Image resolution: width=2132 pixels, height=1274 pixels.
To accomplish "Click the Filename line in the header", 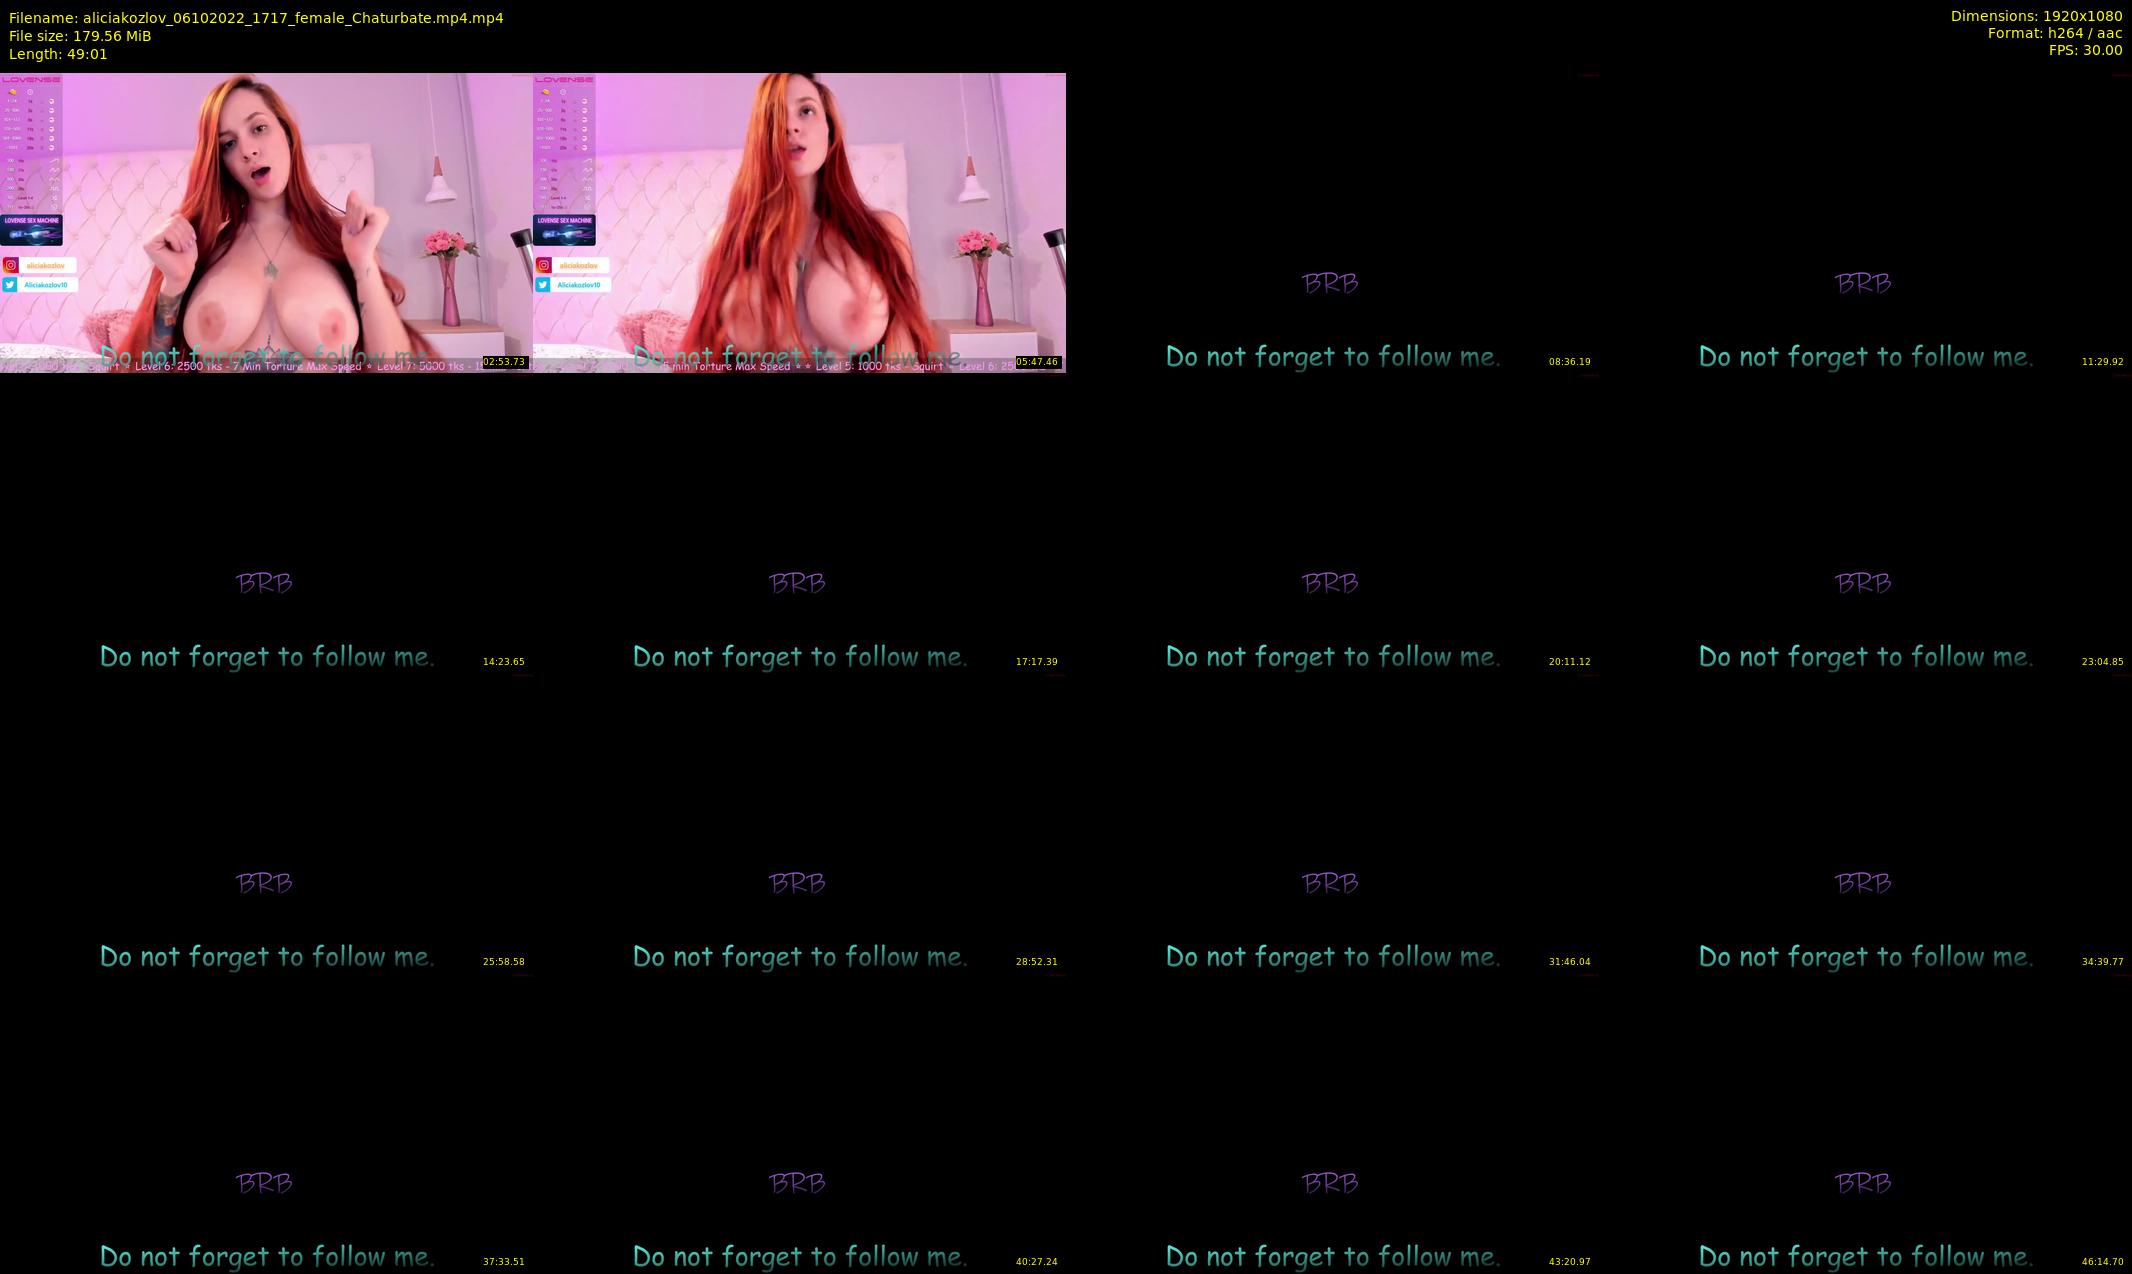I will coord(256,18).
